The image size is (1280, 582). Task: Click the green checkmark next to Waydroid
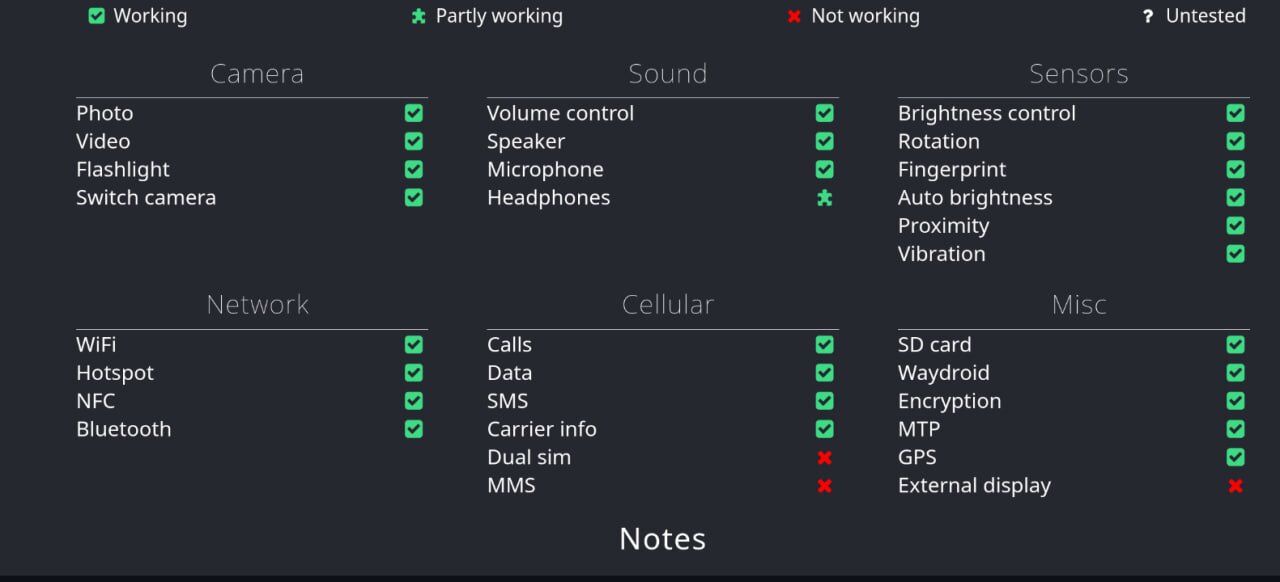click(1235, 373)
